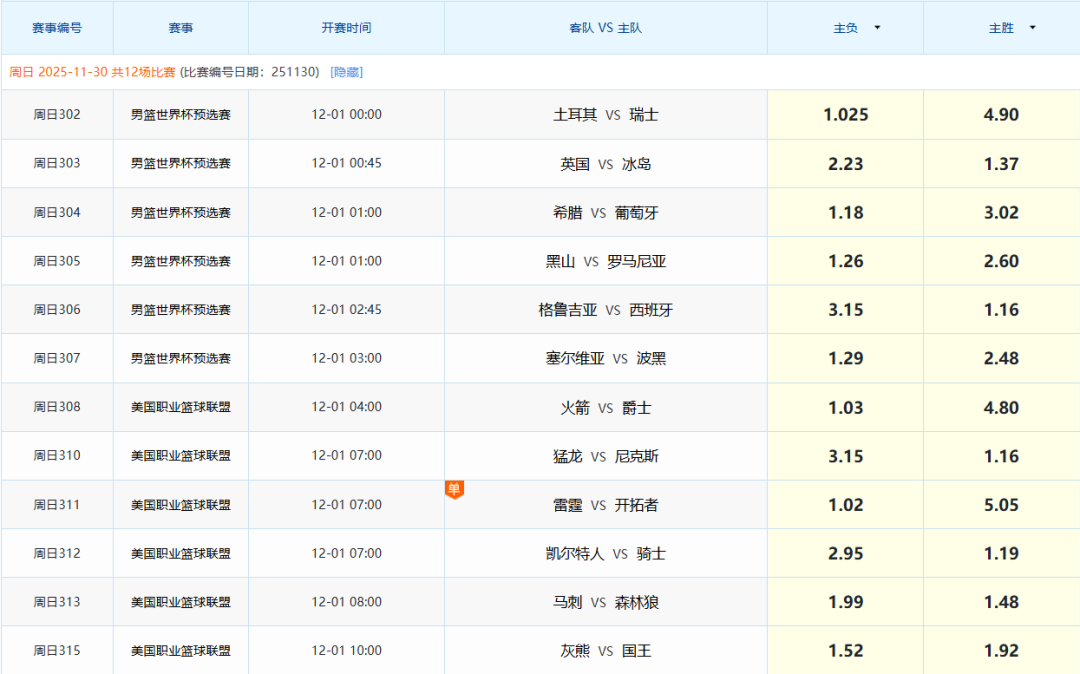The height and width of the screenshot is (674, 1080).
Task: Click match number 周日302
Action: pyautogui.click(x=57, y=114)
